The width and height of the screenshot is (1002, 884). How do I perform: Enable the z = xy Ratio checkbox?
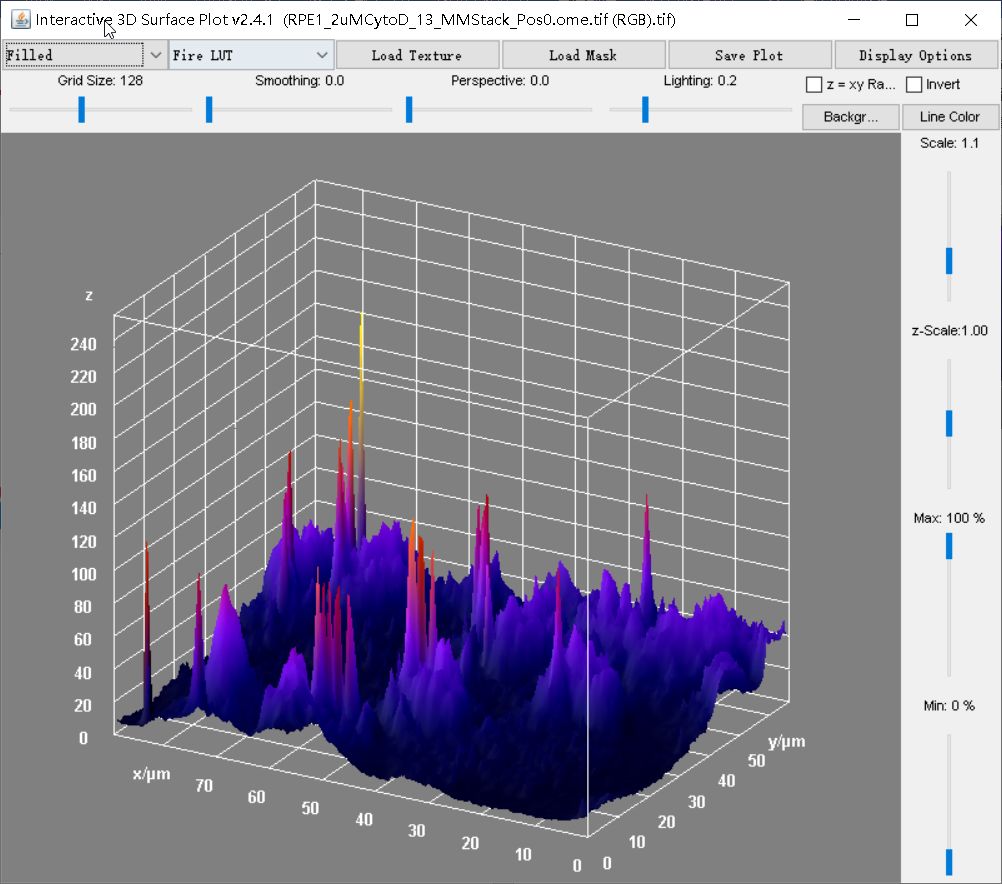coord(814,85)
